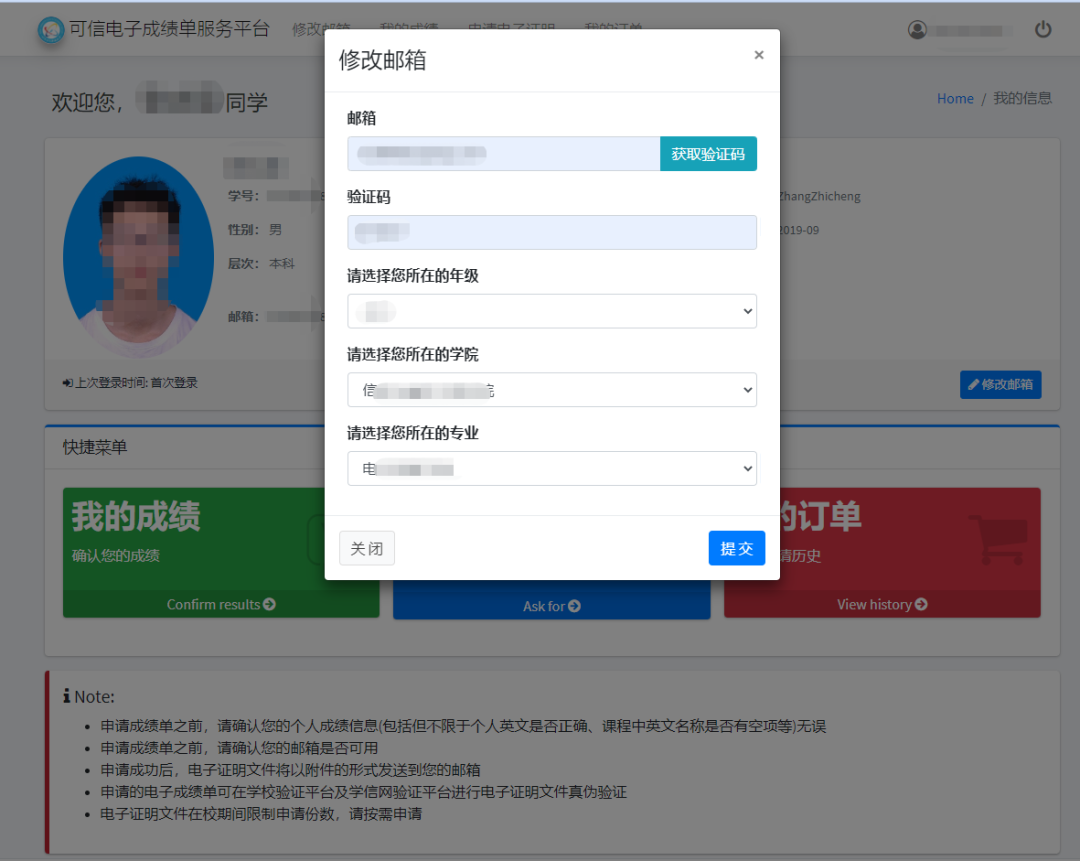Click the arrow icon next to Confirm results
Image resolution: width=1080 pixels, height=861 pixels.
click(269, 604)
